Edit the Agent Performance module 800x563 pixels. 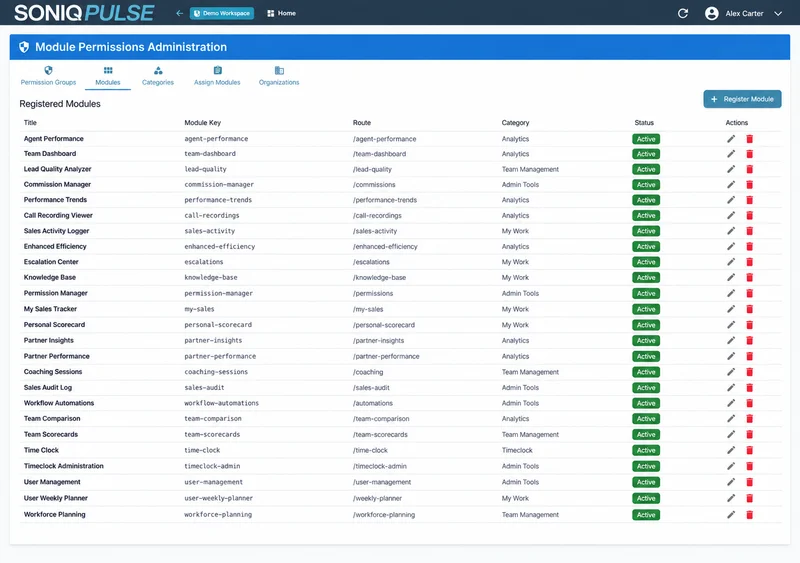[731, 139]
